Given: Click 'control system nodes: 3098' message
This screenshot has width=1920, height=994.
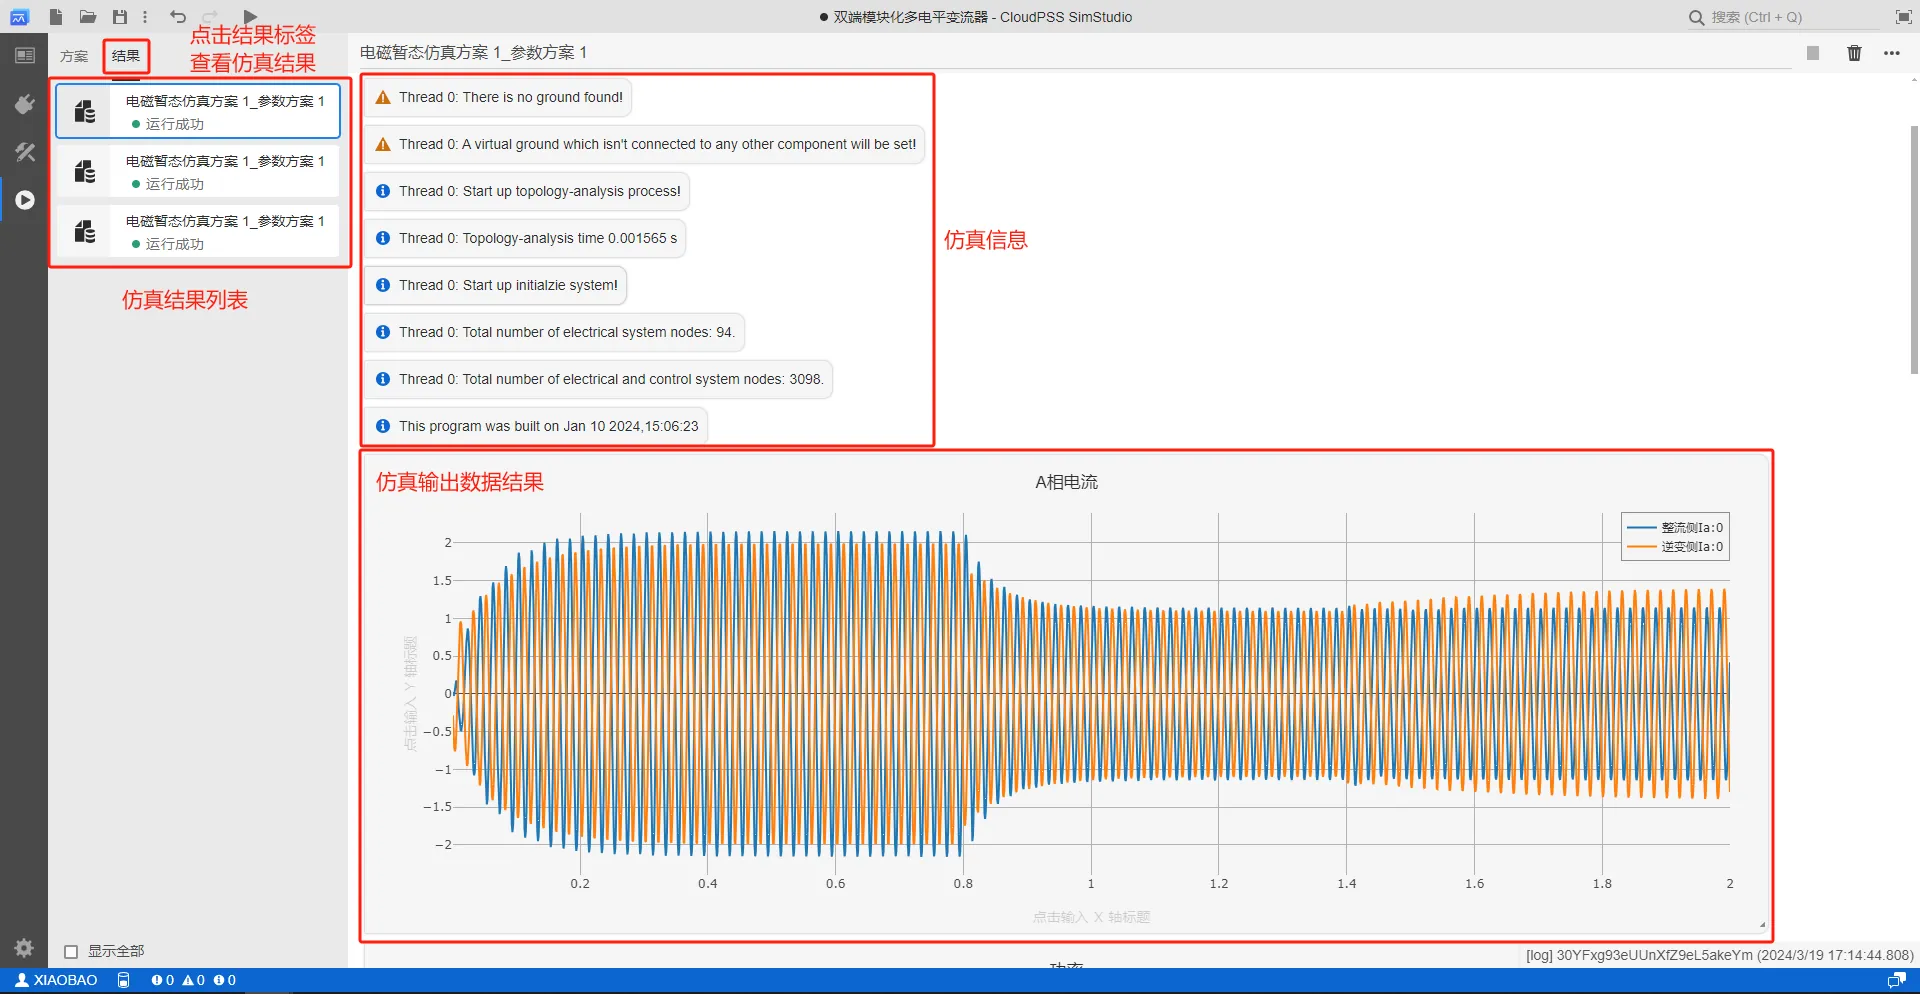Looking at the screenshot, I should [x=598, y=379].
